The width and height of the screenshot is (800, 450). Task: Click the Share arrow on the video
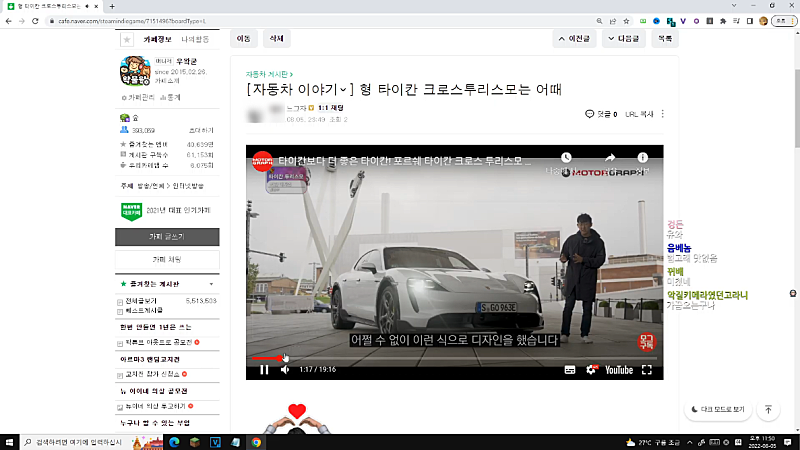pyautogui.click(x=608, y=158)
